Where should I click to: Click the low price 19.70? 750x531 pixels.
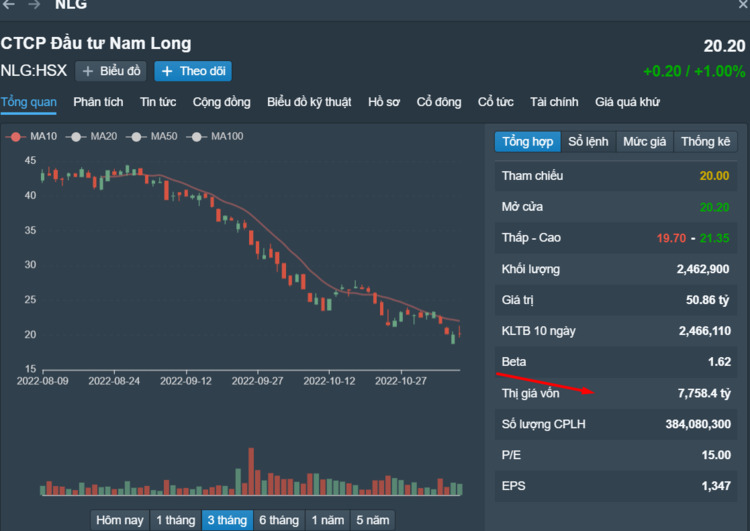click(x=671, y=238)
